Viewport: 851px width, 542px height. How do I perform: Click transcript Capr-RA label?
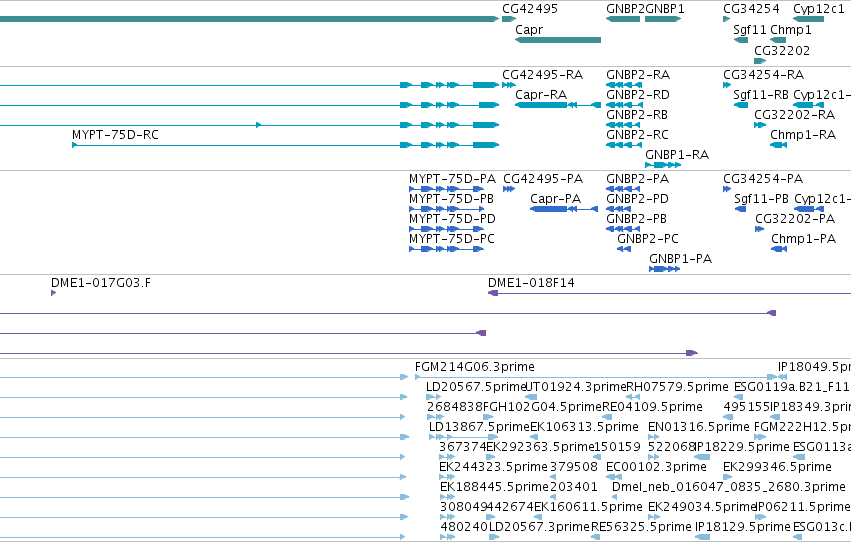click(541, 94)
